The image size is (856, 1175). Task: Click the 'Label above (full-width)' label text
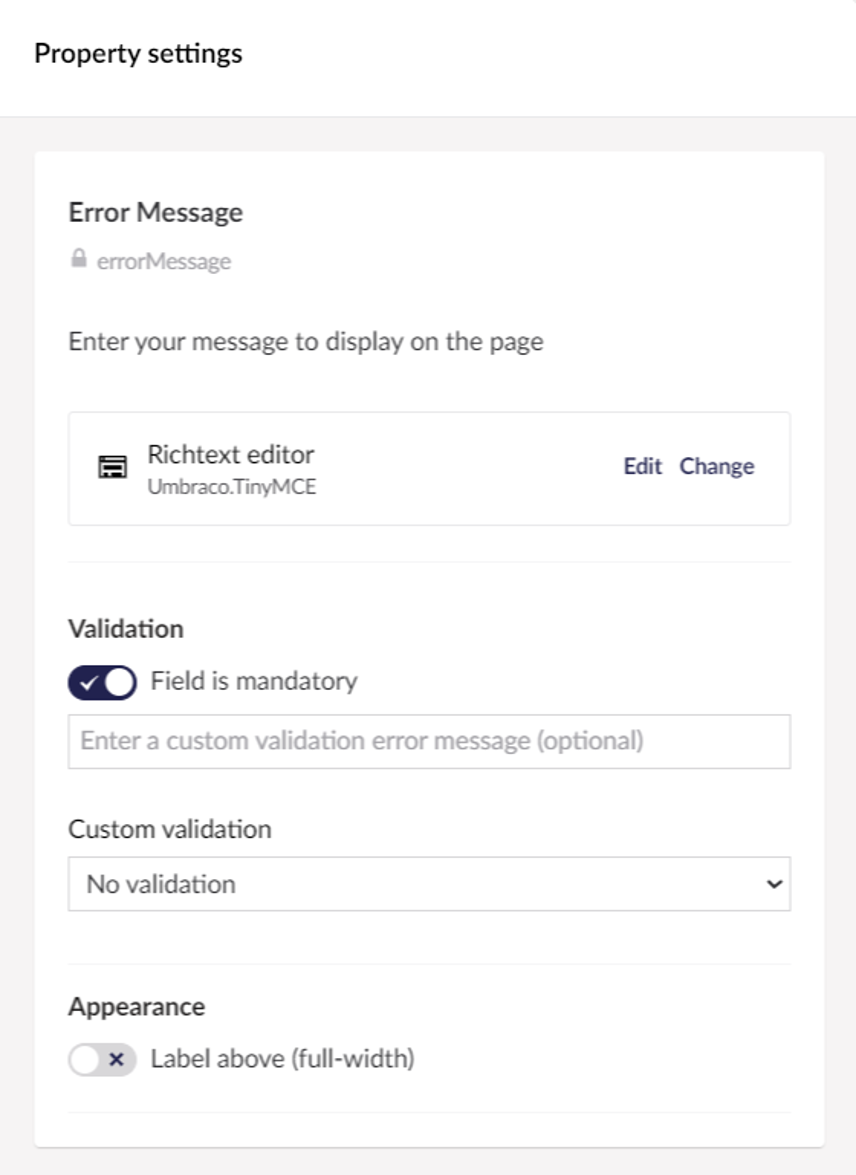coord(282,1059)
